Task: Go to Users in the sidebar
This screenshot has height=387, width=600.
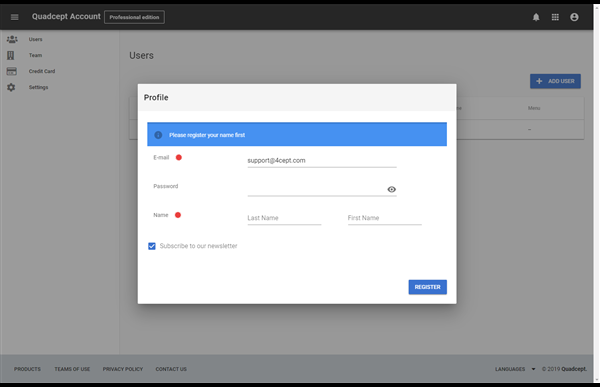Action: [x=35, y=39]
